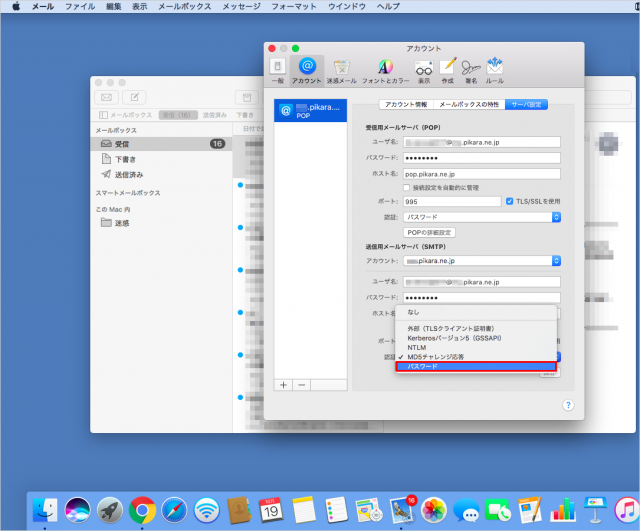Launch Siri from the Dock
Screen dimensions: 640x531
tap(78, 510)
